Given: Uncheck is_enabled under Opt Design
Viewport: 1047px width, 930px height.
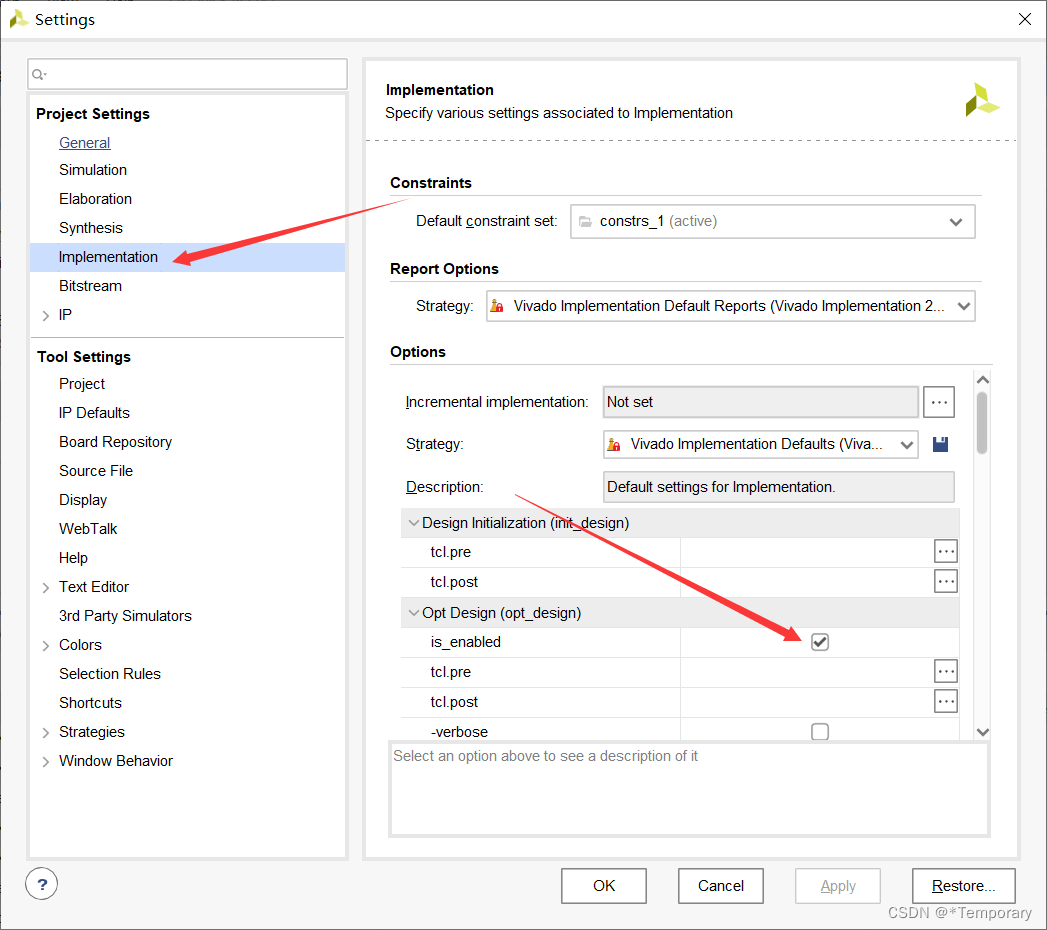Looking at the screenshot, I should coord(820,641).
